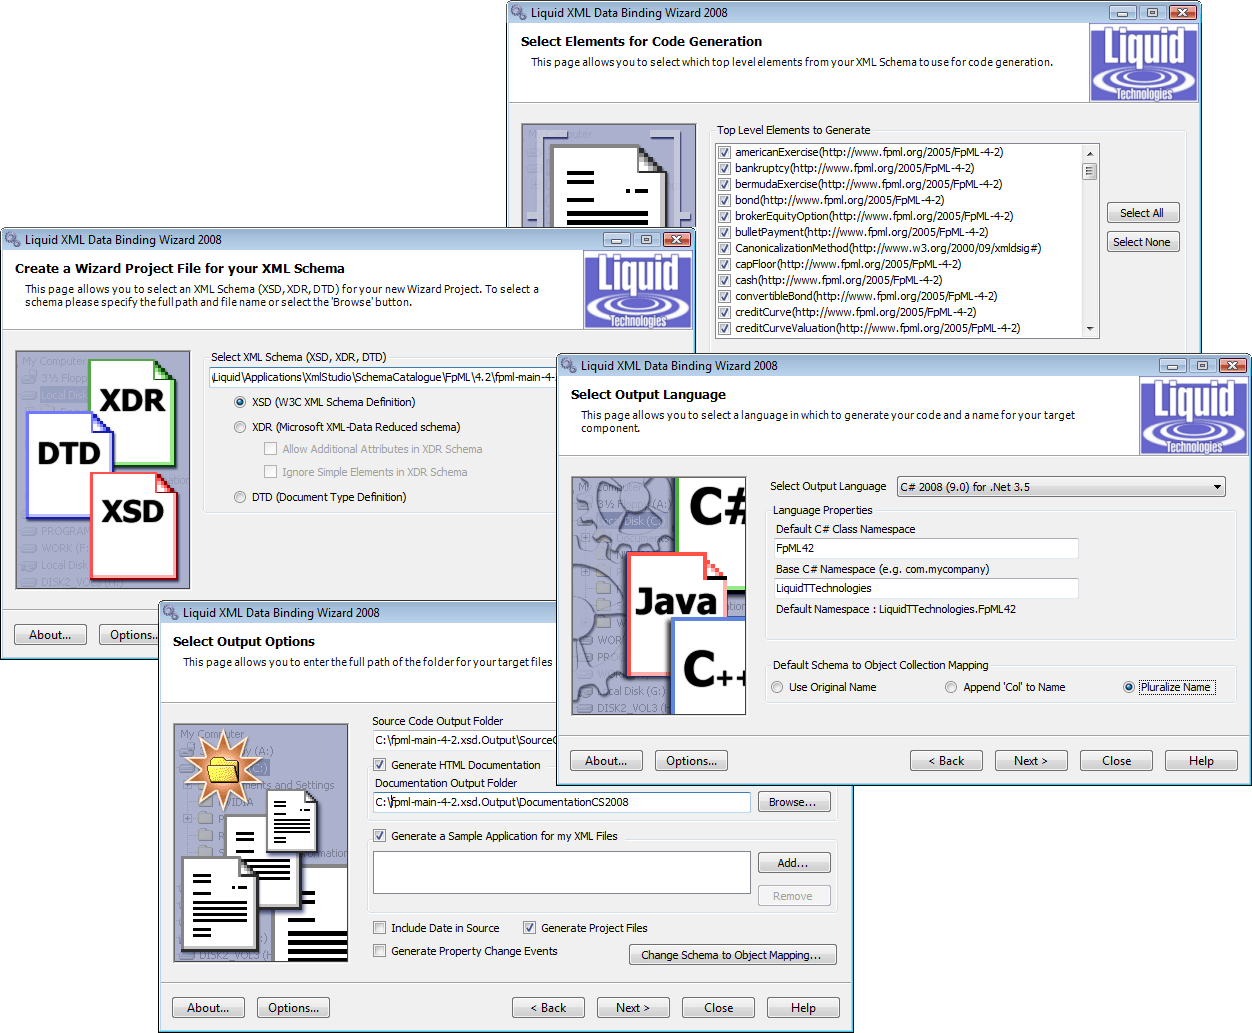Click the document page image in Select Elements window

coord(609,186)
